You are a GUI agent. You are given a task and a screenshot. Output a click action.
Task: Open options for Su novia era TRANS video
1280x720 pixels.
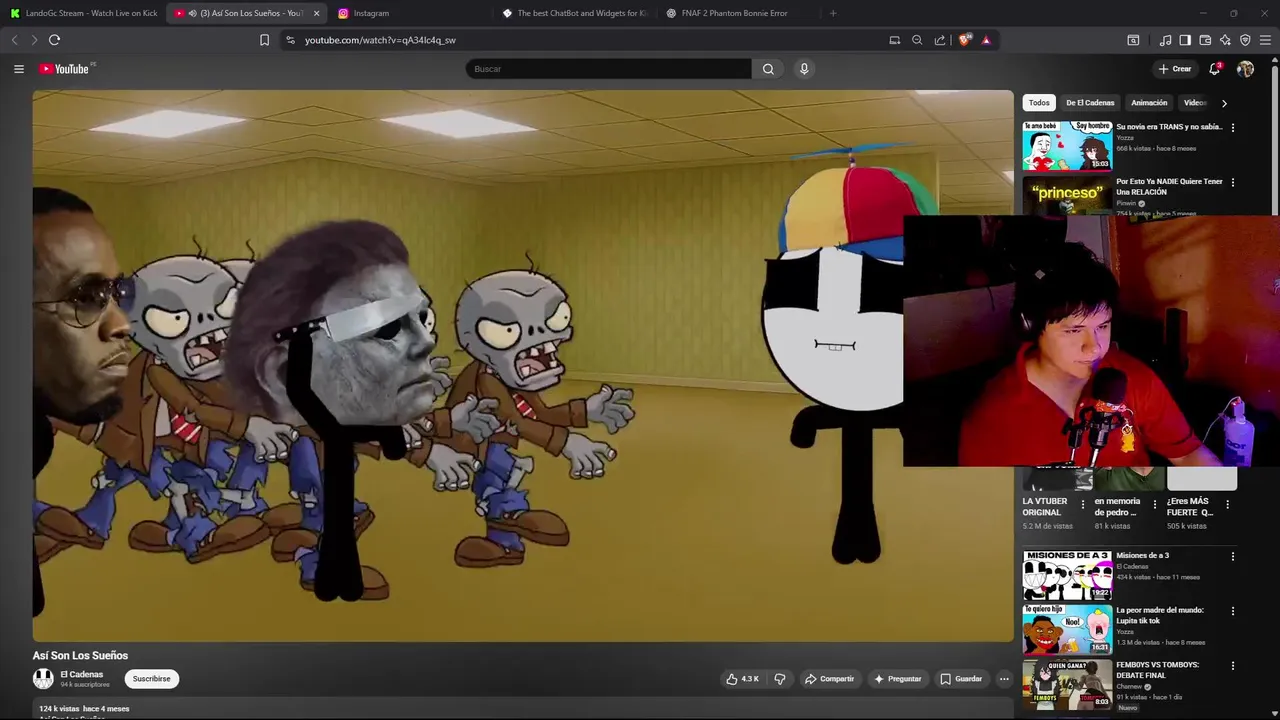coord(1232,128)
